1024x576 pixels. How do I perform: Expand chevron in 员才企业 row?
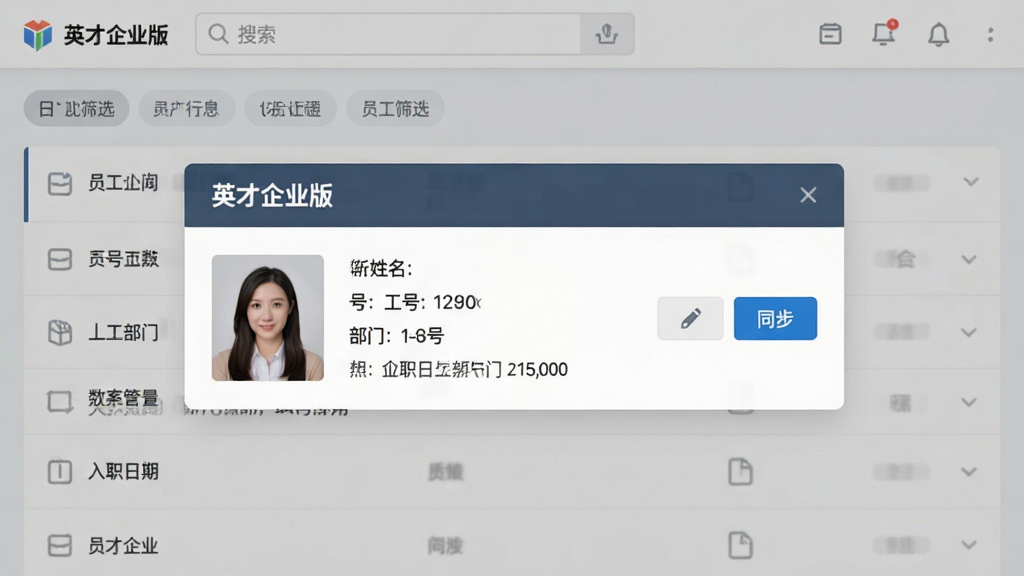(969, 545)
